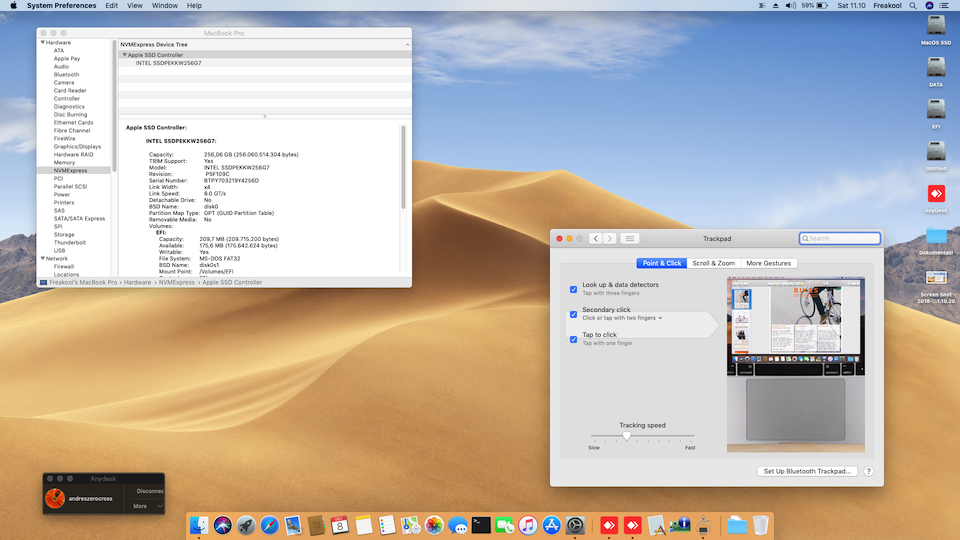Collapse the Hardware section in sidebar
960x540 pixels.
[x=42, y=43]
